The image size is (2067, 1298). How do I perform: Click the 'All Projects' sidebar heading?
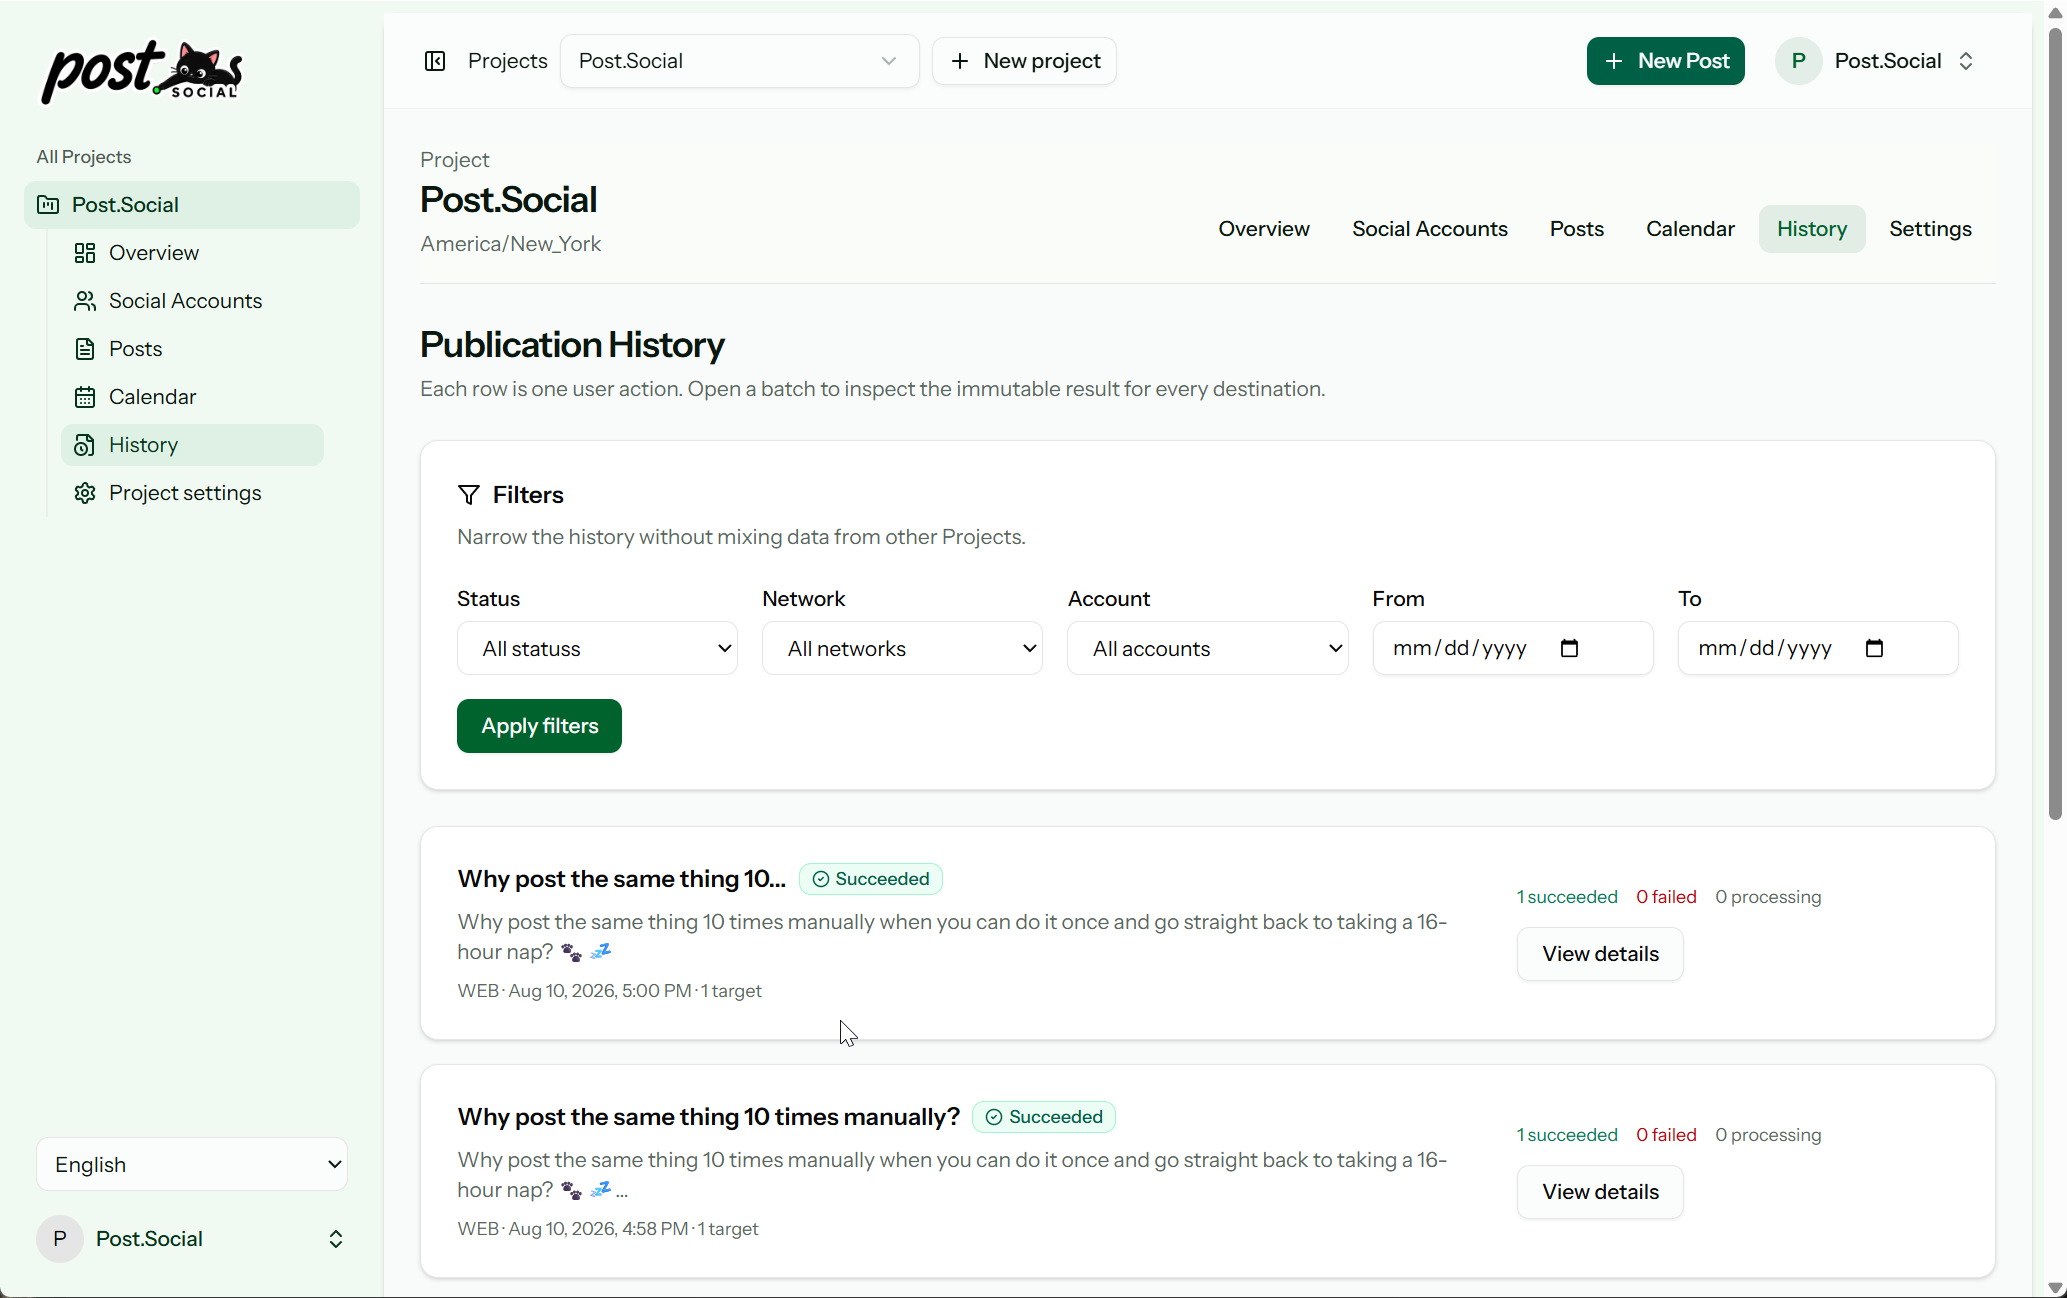[84, 157]
